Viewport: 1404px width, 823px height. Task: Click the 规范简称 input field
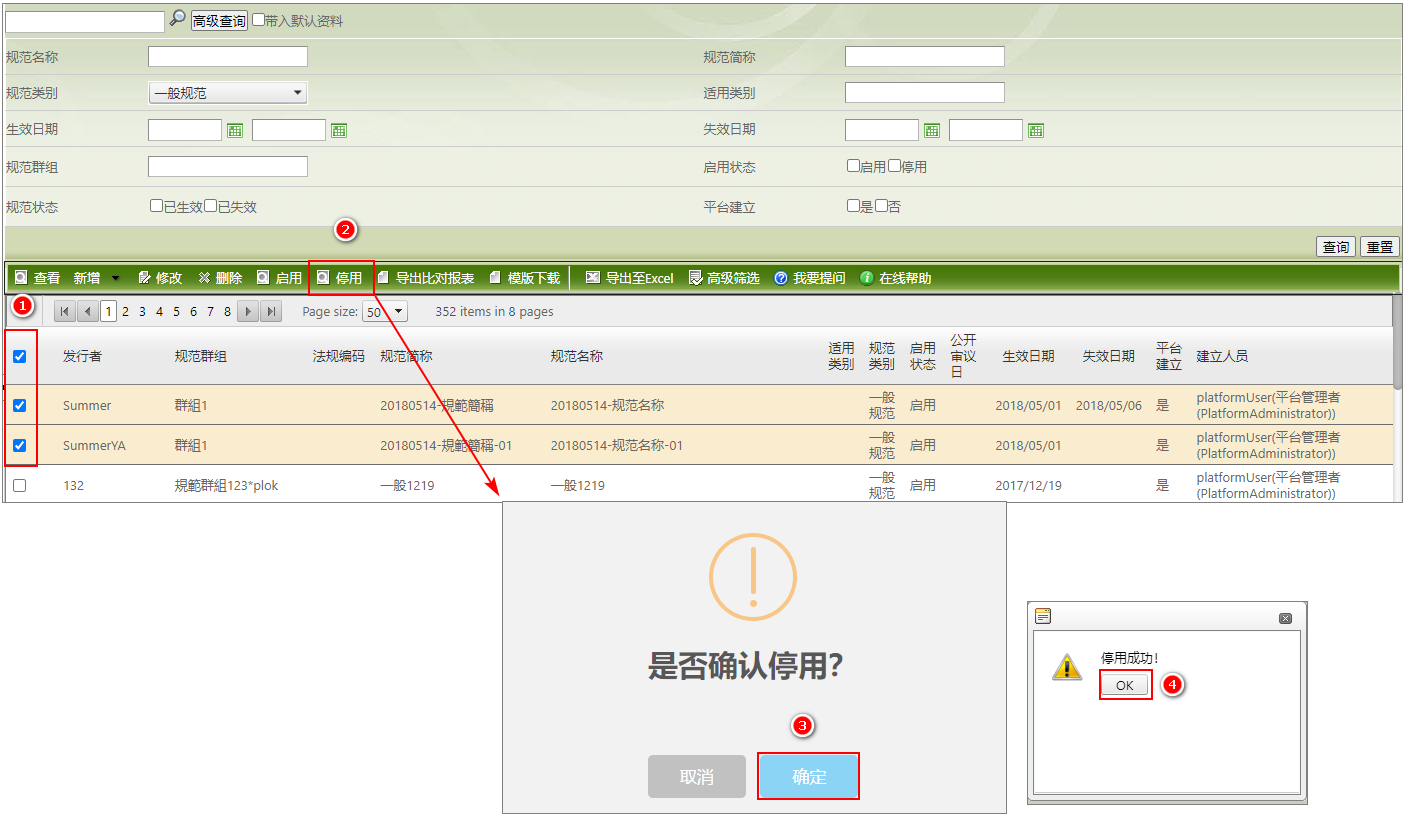click(x=925, y=57)
